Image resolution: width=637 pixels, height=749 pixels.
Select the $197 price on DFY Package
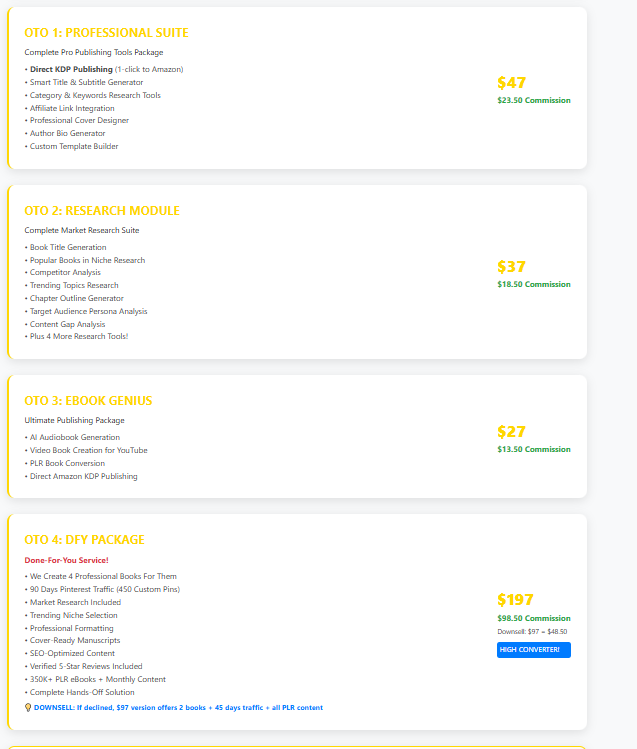coord(515,600)
